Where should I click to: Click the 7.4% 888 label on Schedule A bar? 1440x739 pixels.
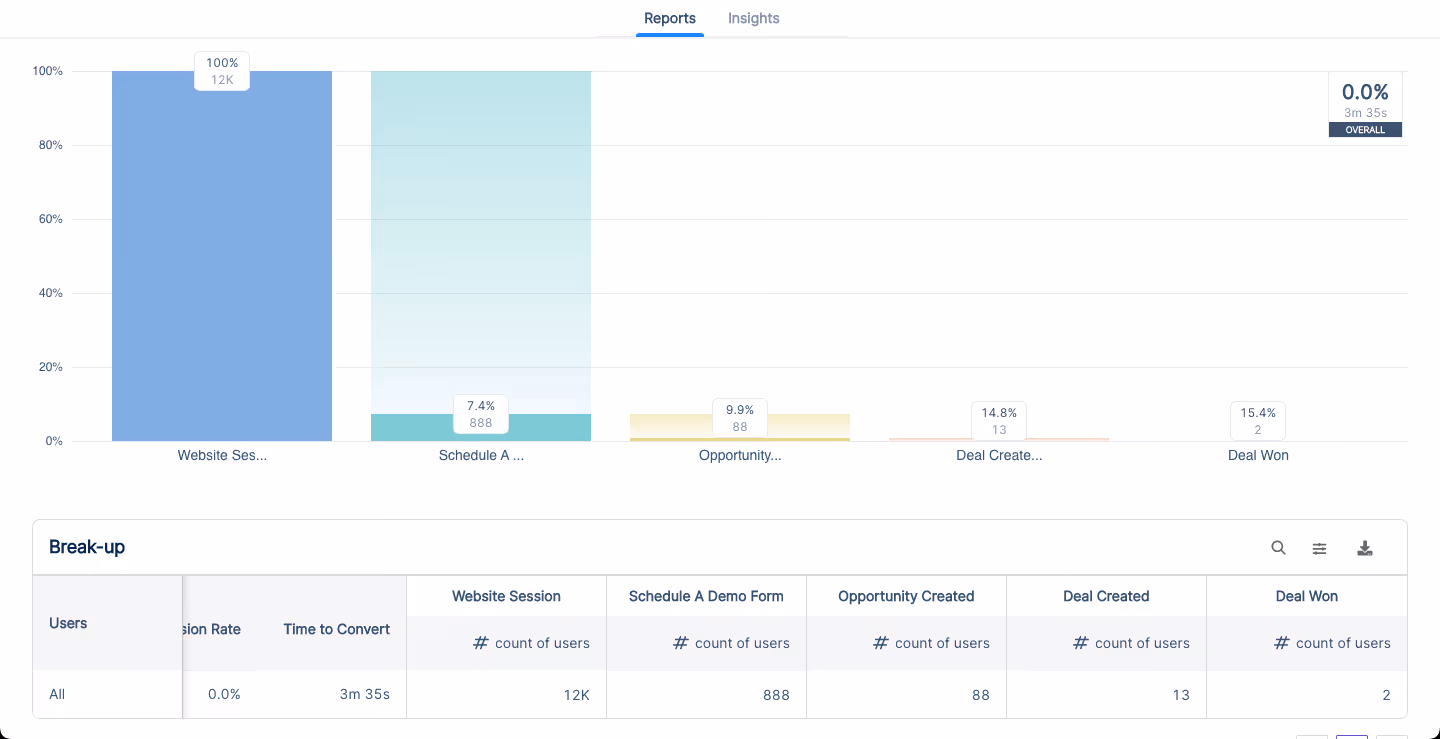pos(480,414)
